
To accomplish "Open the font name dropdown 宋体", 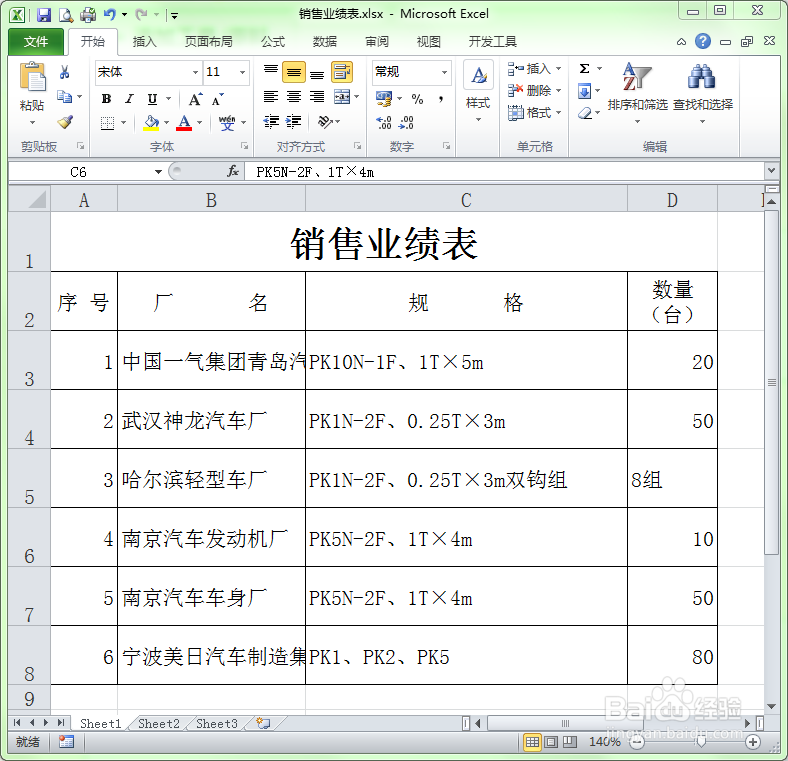I will 195,72.
